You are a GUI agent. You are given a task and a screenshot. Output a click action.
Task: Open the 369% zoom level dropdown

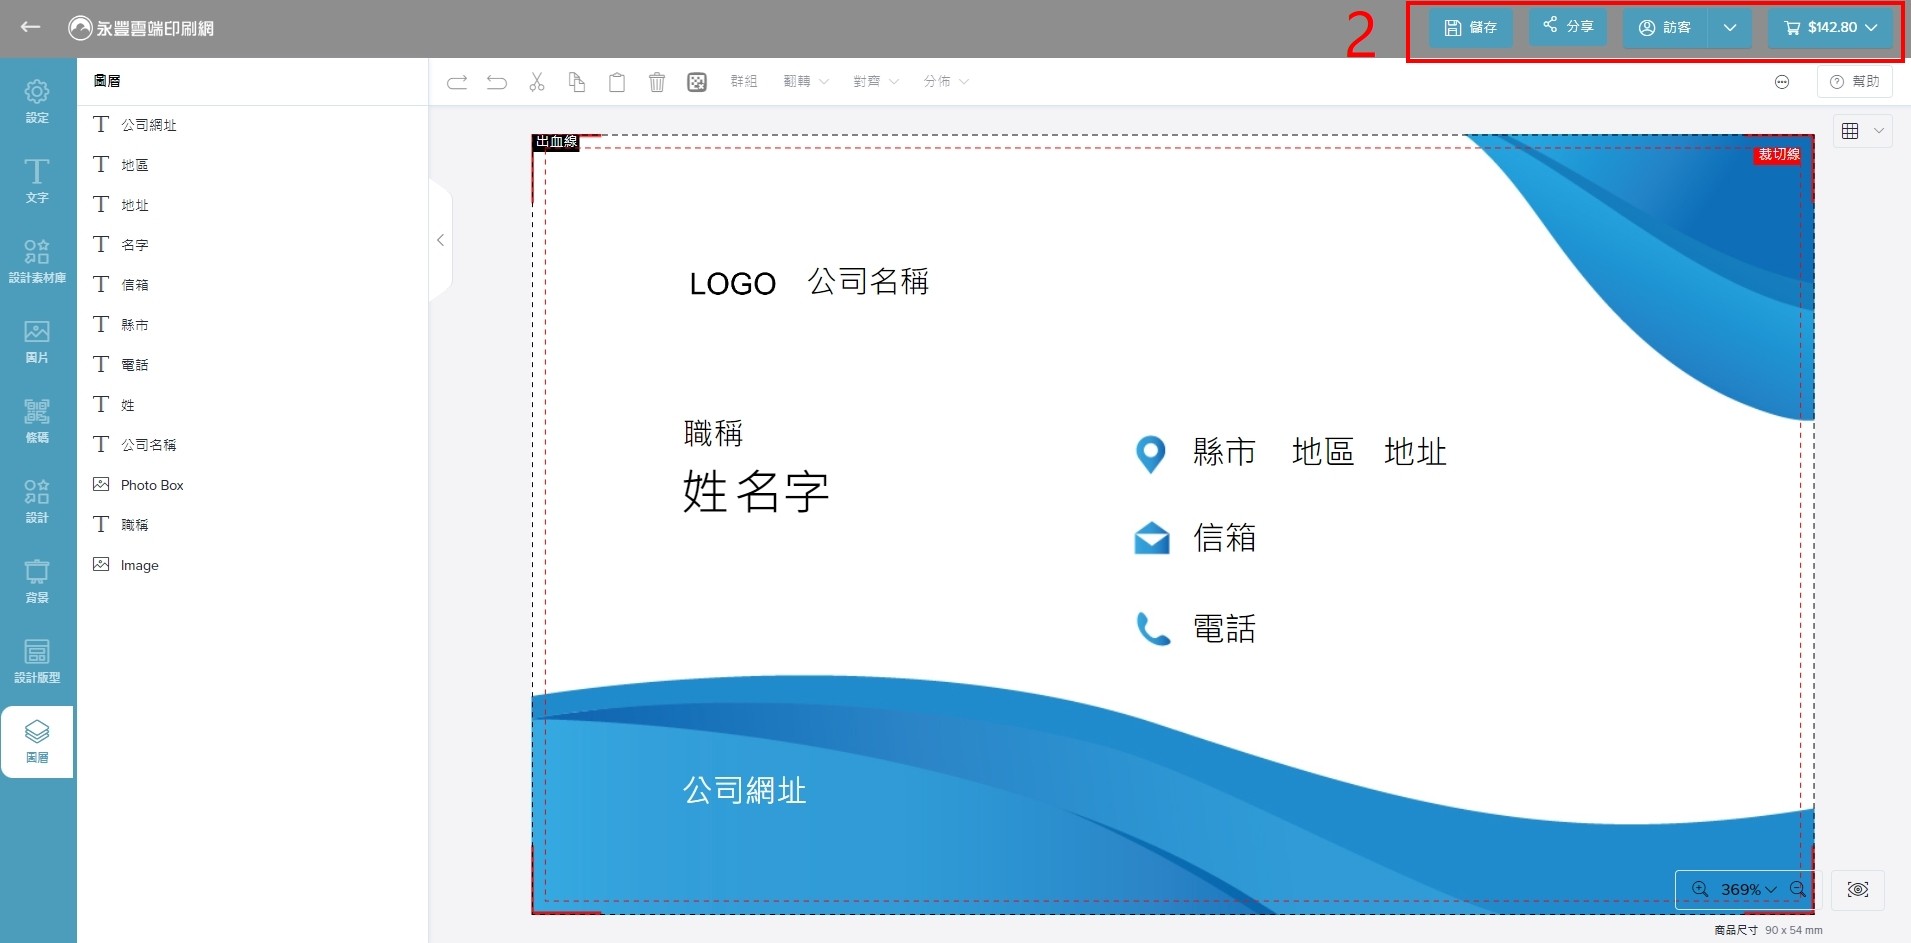(1747, 889)
